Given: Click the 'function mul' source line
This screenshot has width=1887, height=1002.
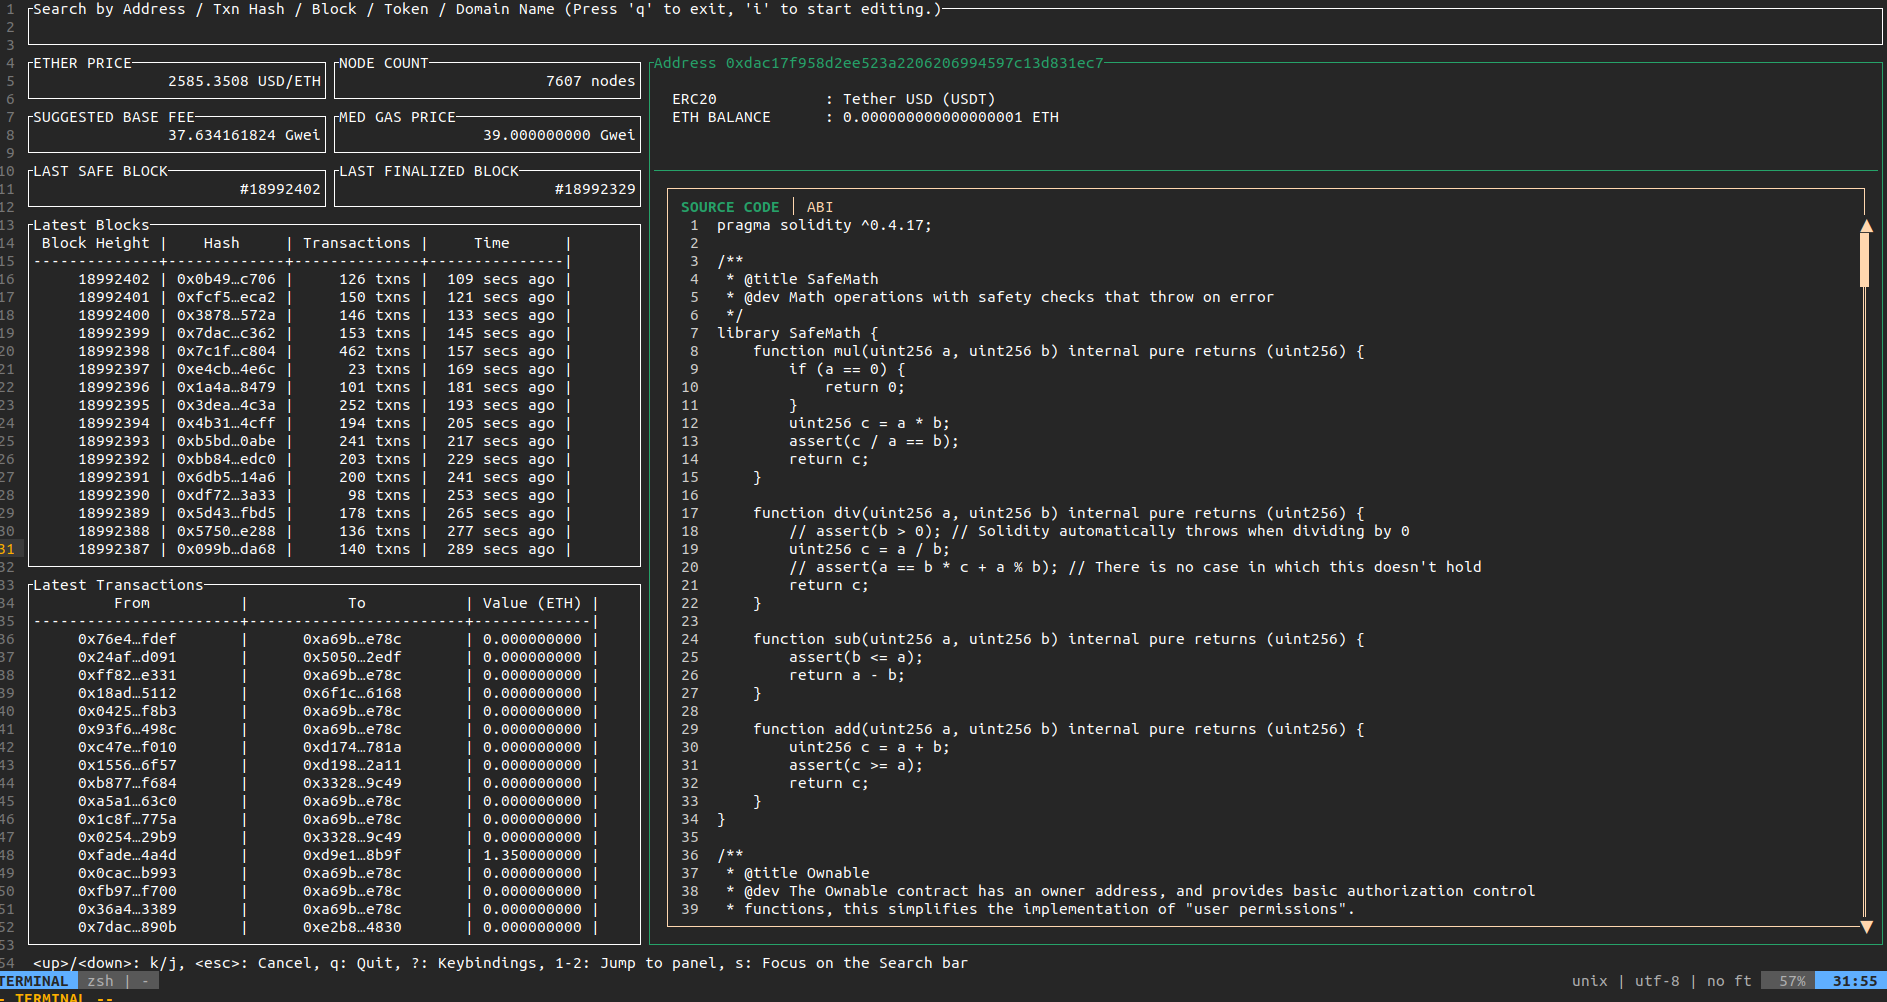Looking at the screenshot, I should click(x=1059, y=351).
